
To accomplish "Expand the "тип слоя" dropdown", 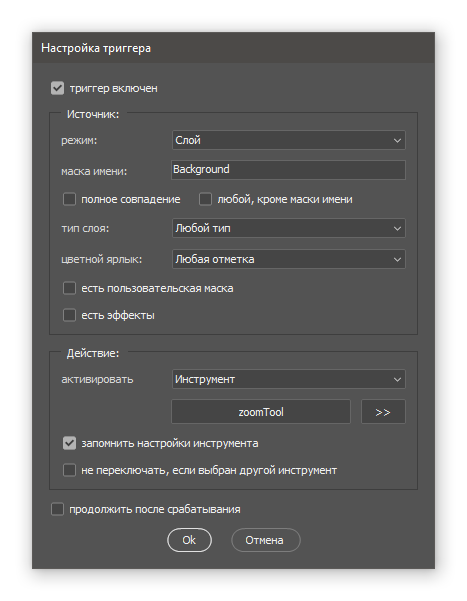I will coord(289,228).
